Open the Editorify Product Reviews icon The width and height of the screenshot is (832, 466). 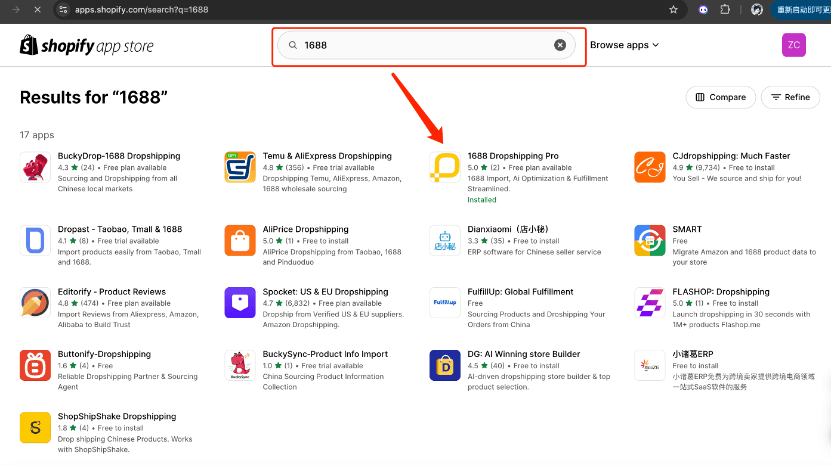(35, 303)
